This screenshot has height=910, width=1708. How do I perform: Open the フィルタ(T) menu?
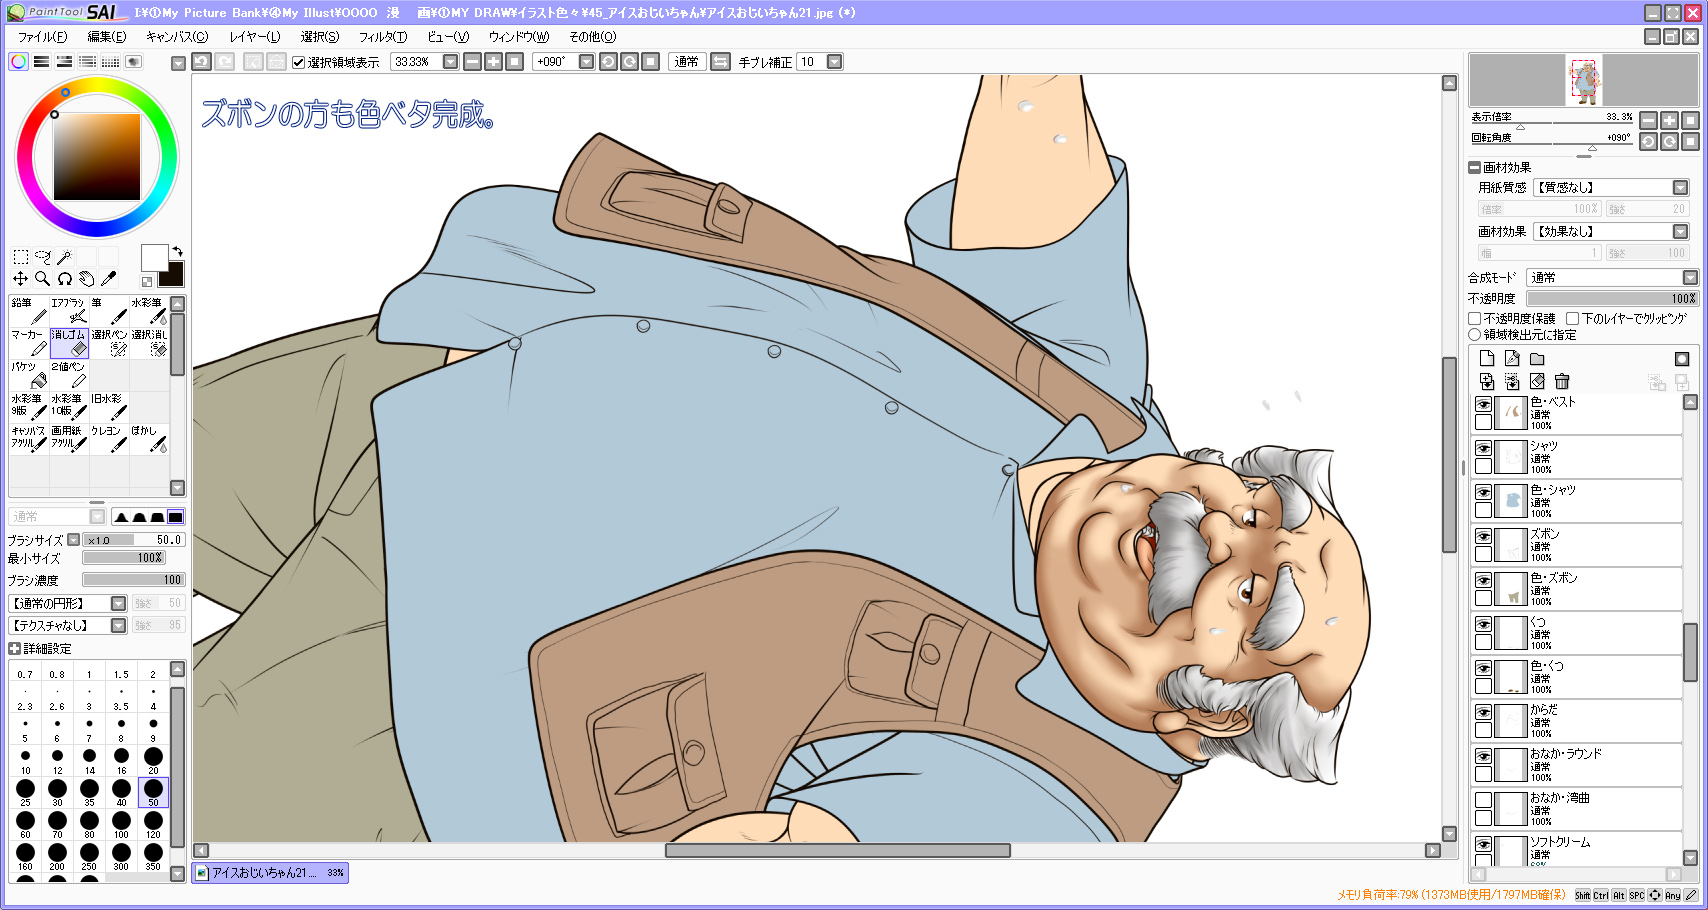pyautogui.click(x=383, y=37)
